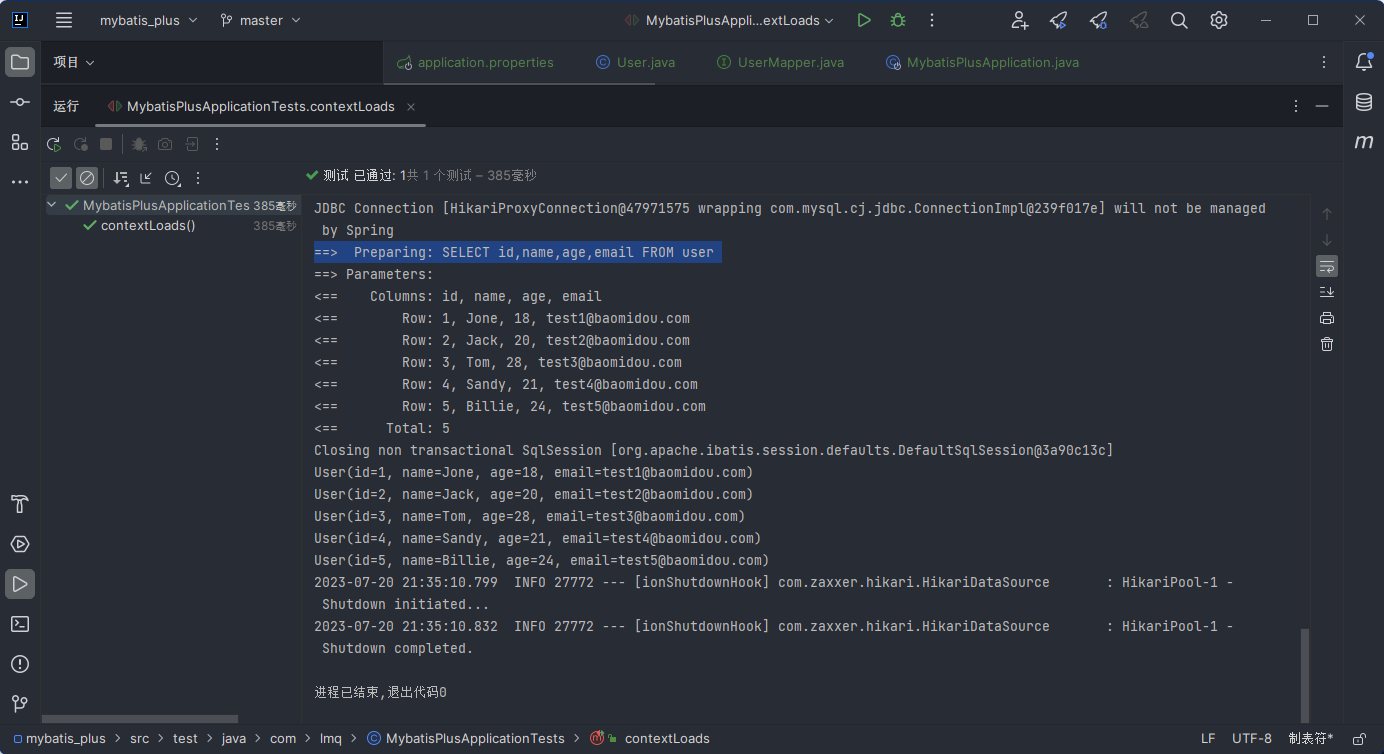The height and width of the screenshot is (754, 1384).
Task: Jump to next occurrence with down arrow
Action: click(1327, 240)
